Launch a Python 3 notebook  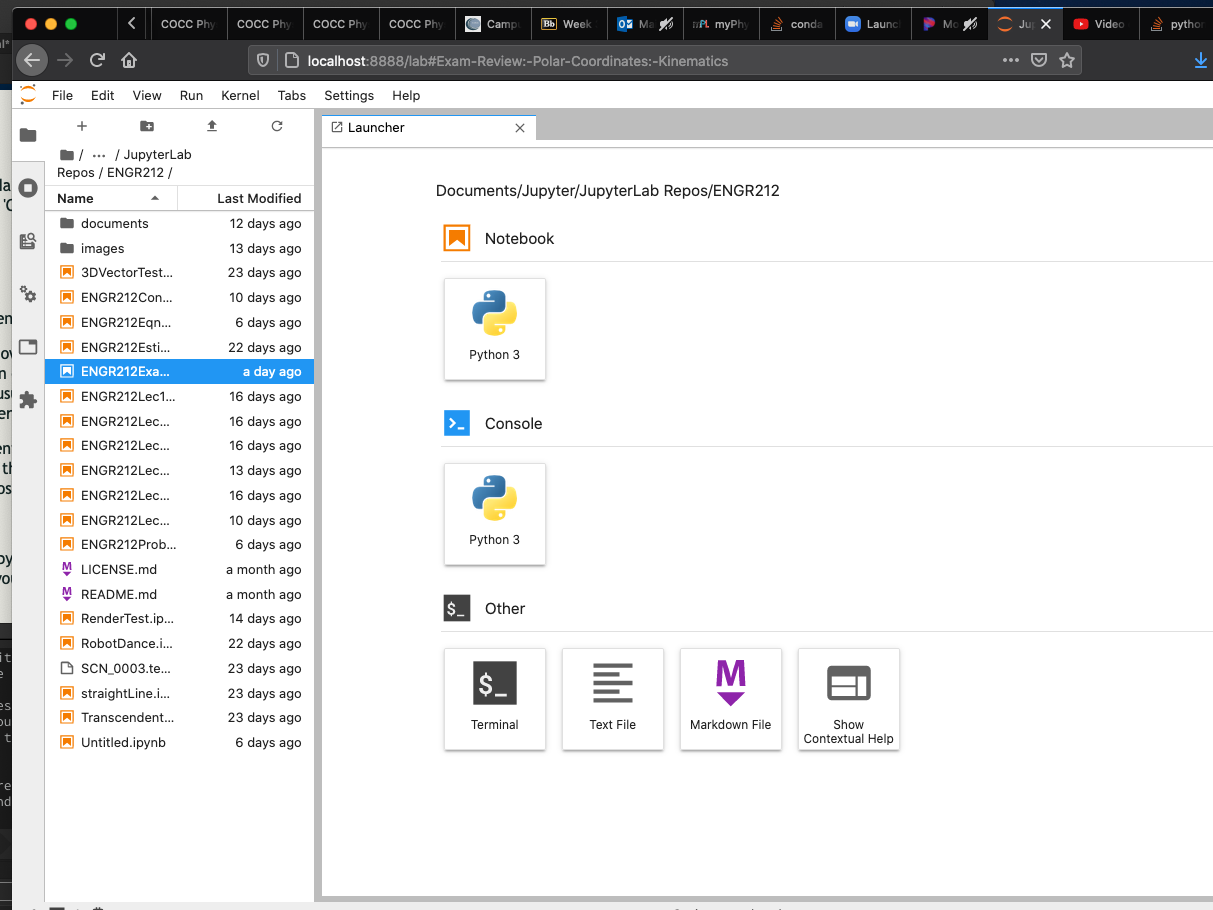click(495, 328)
